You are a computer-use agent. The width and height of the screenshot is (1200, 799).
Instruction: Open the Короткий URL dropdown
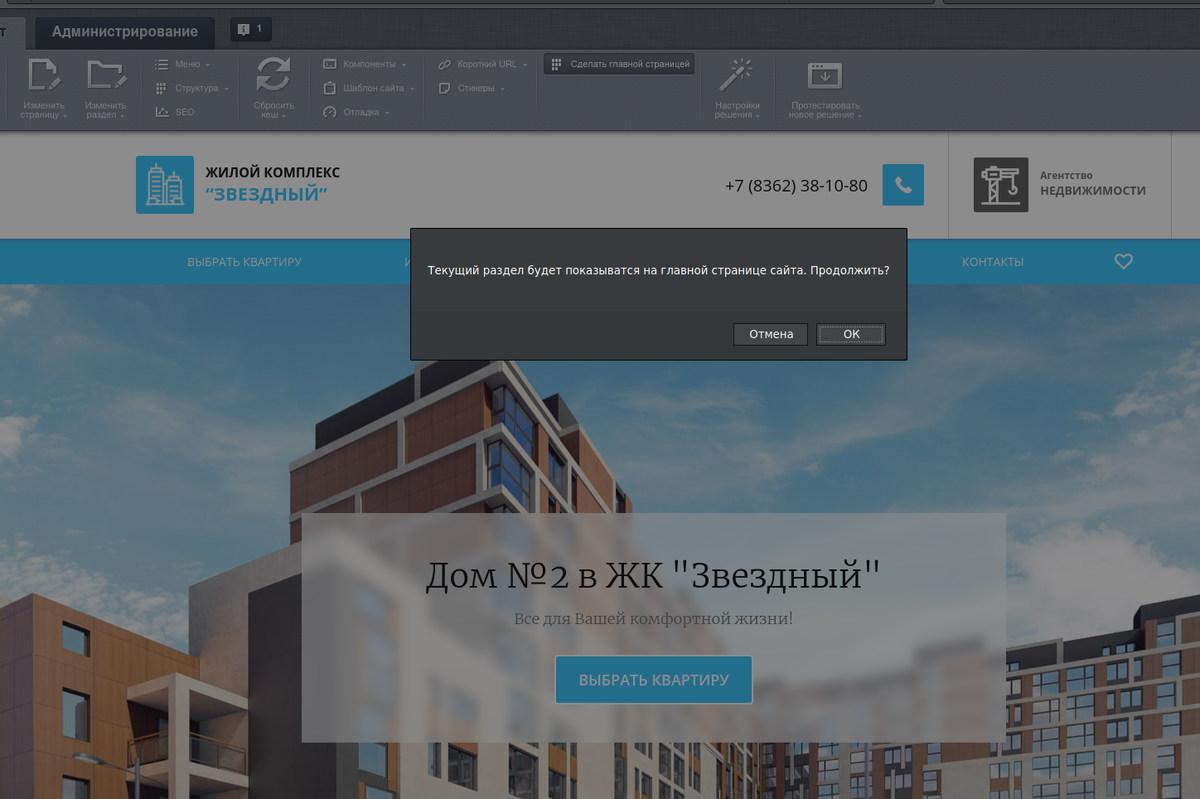tap(483, 64)
